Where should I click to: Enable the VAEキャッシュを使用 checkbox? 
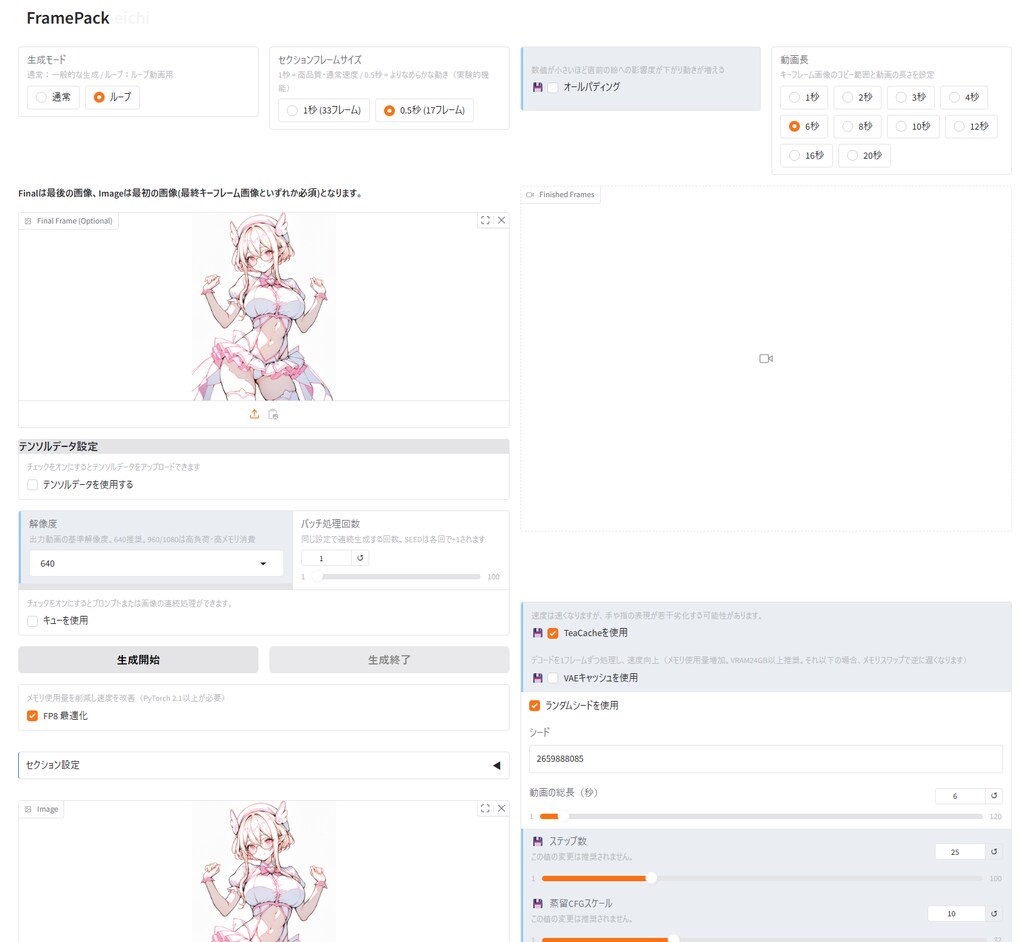(x=553, y=678)
